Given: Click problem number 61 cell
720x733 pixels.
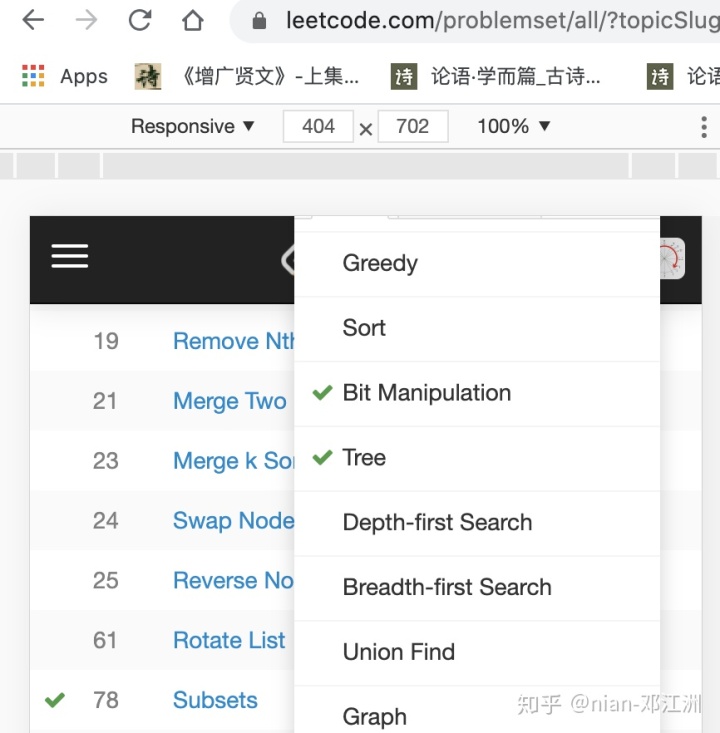Looking at the screenshot, I should (105, 640).
